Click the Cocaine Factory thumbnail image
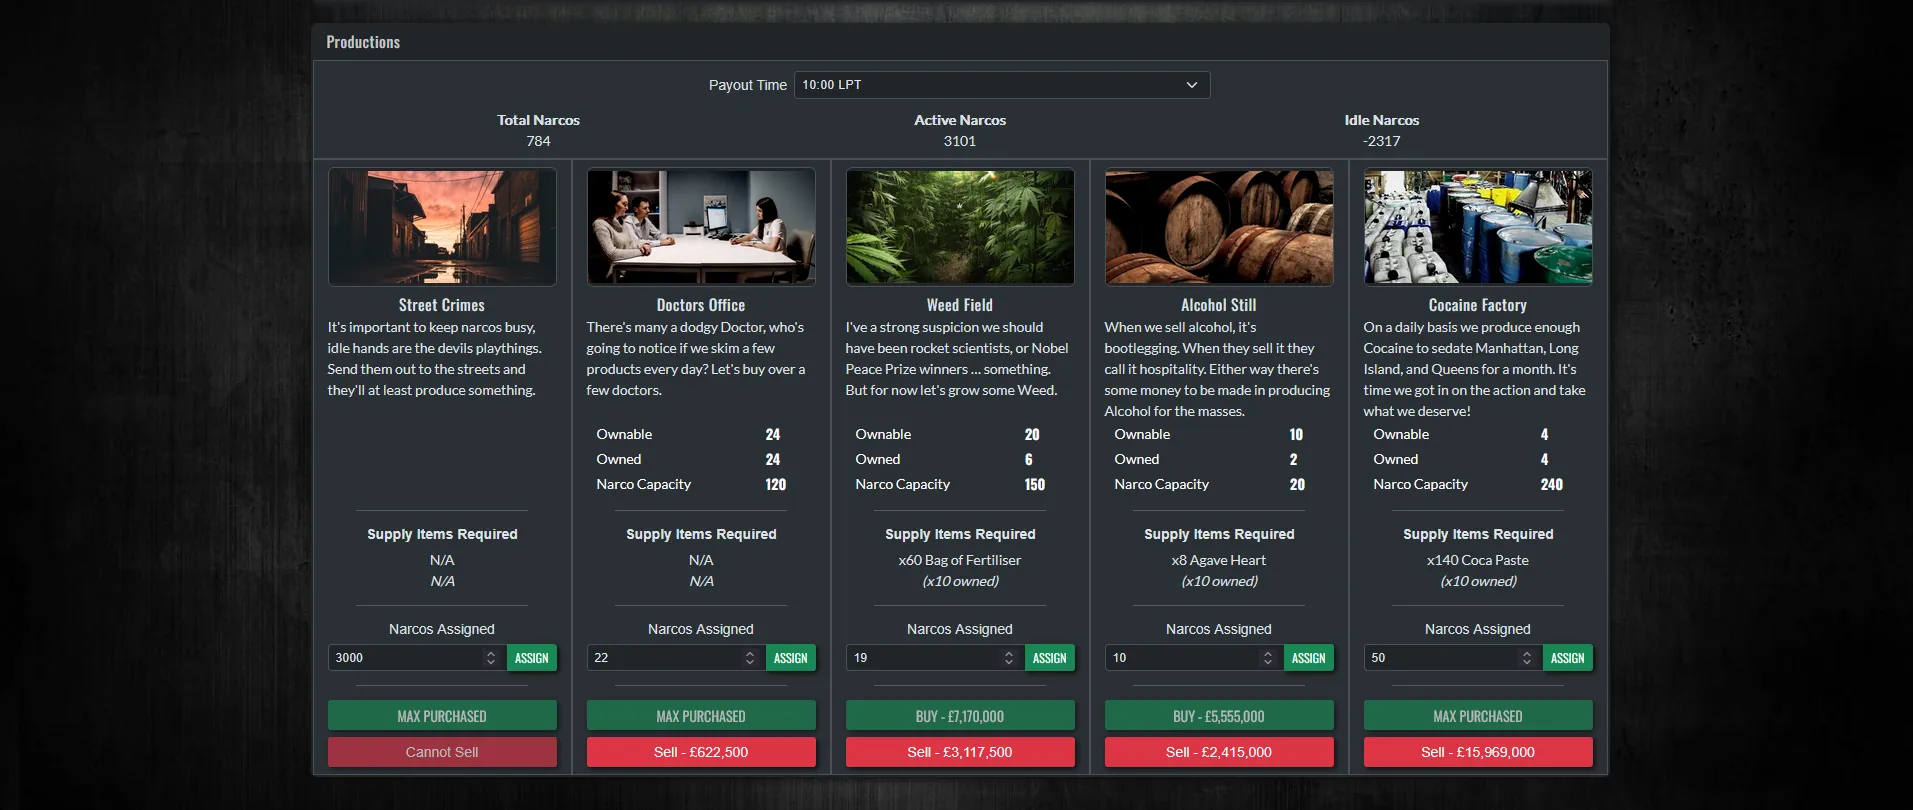The width and height of the screenshot is (1913, 810). [1478, 227]
